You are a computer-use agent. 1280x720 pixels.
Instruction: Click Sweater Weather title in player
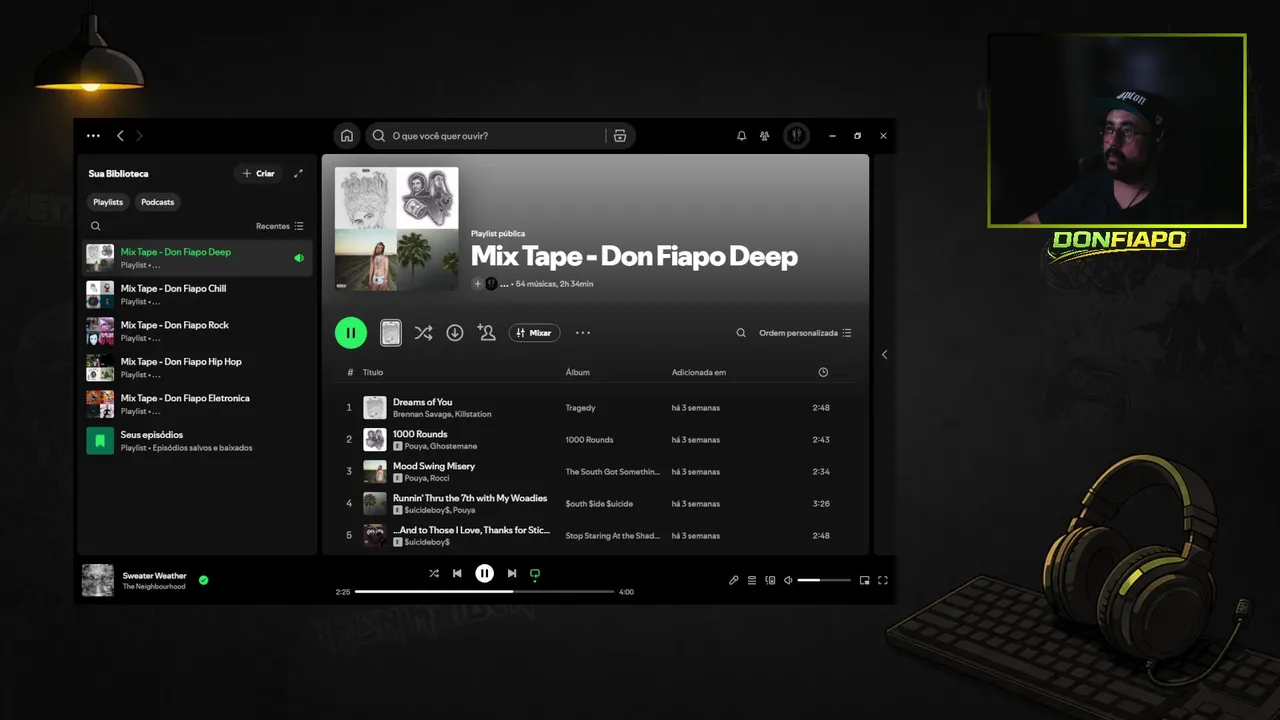tap(155, 576)
